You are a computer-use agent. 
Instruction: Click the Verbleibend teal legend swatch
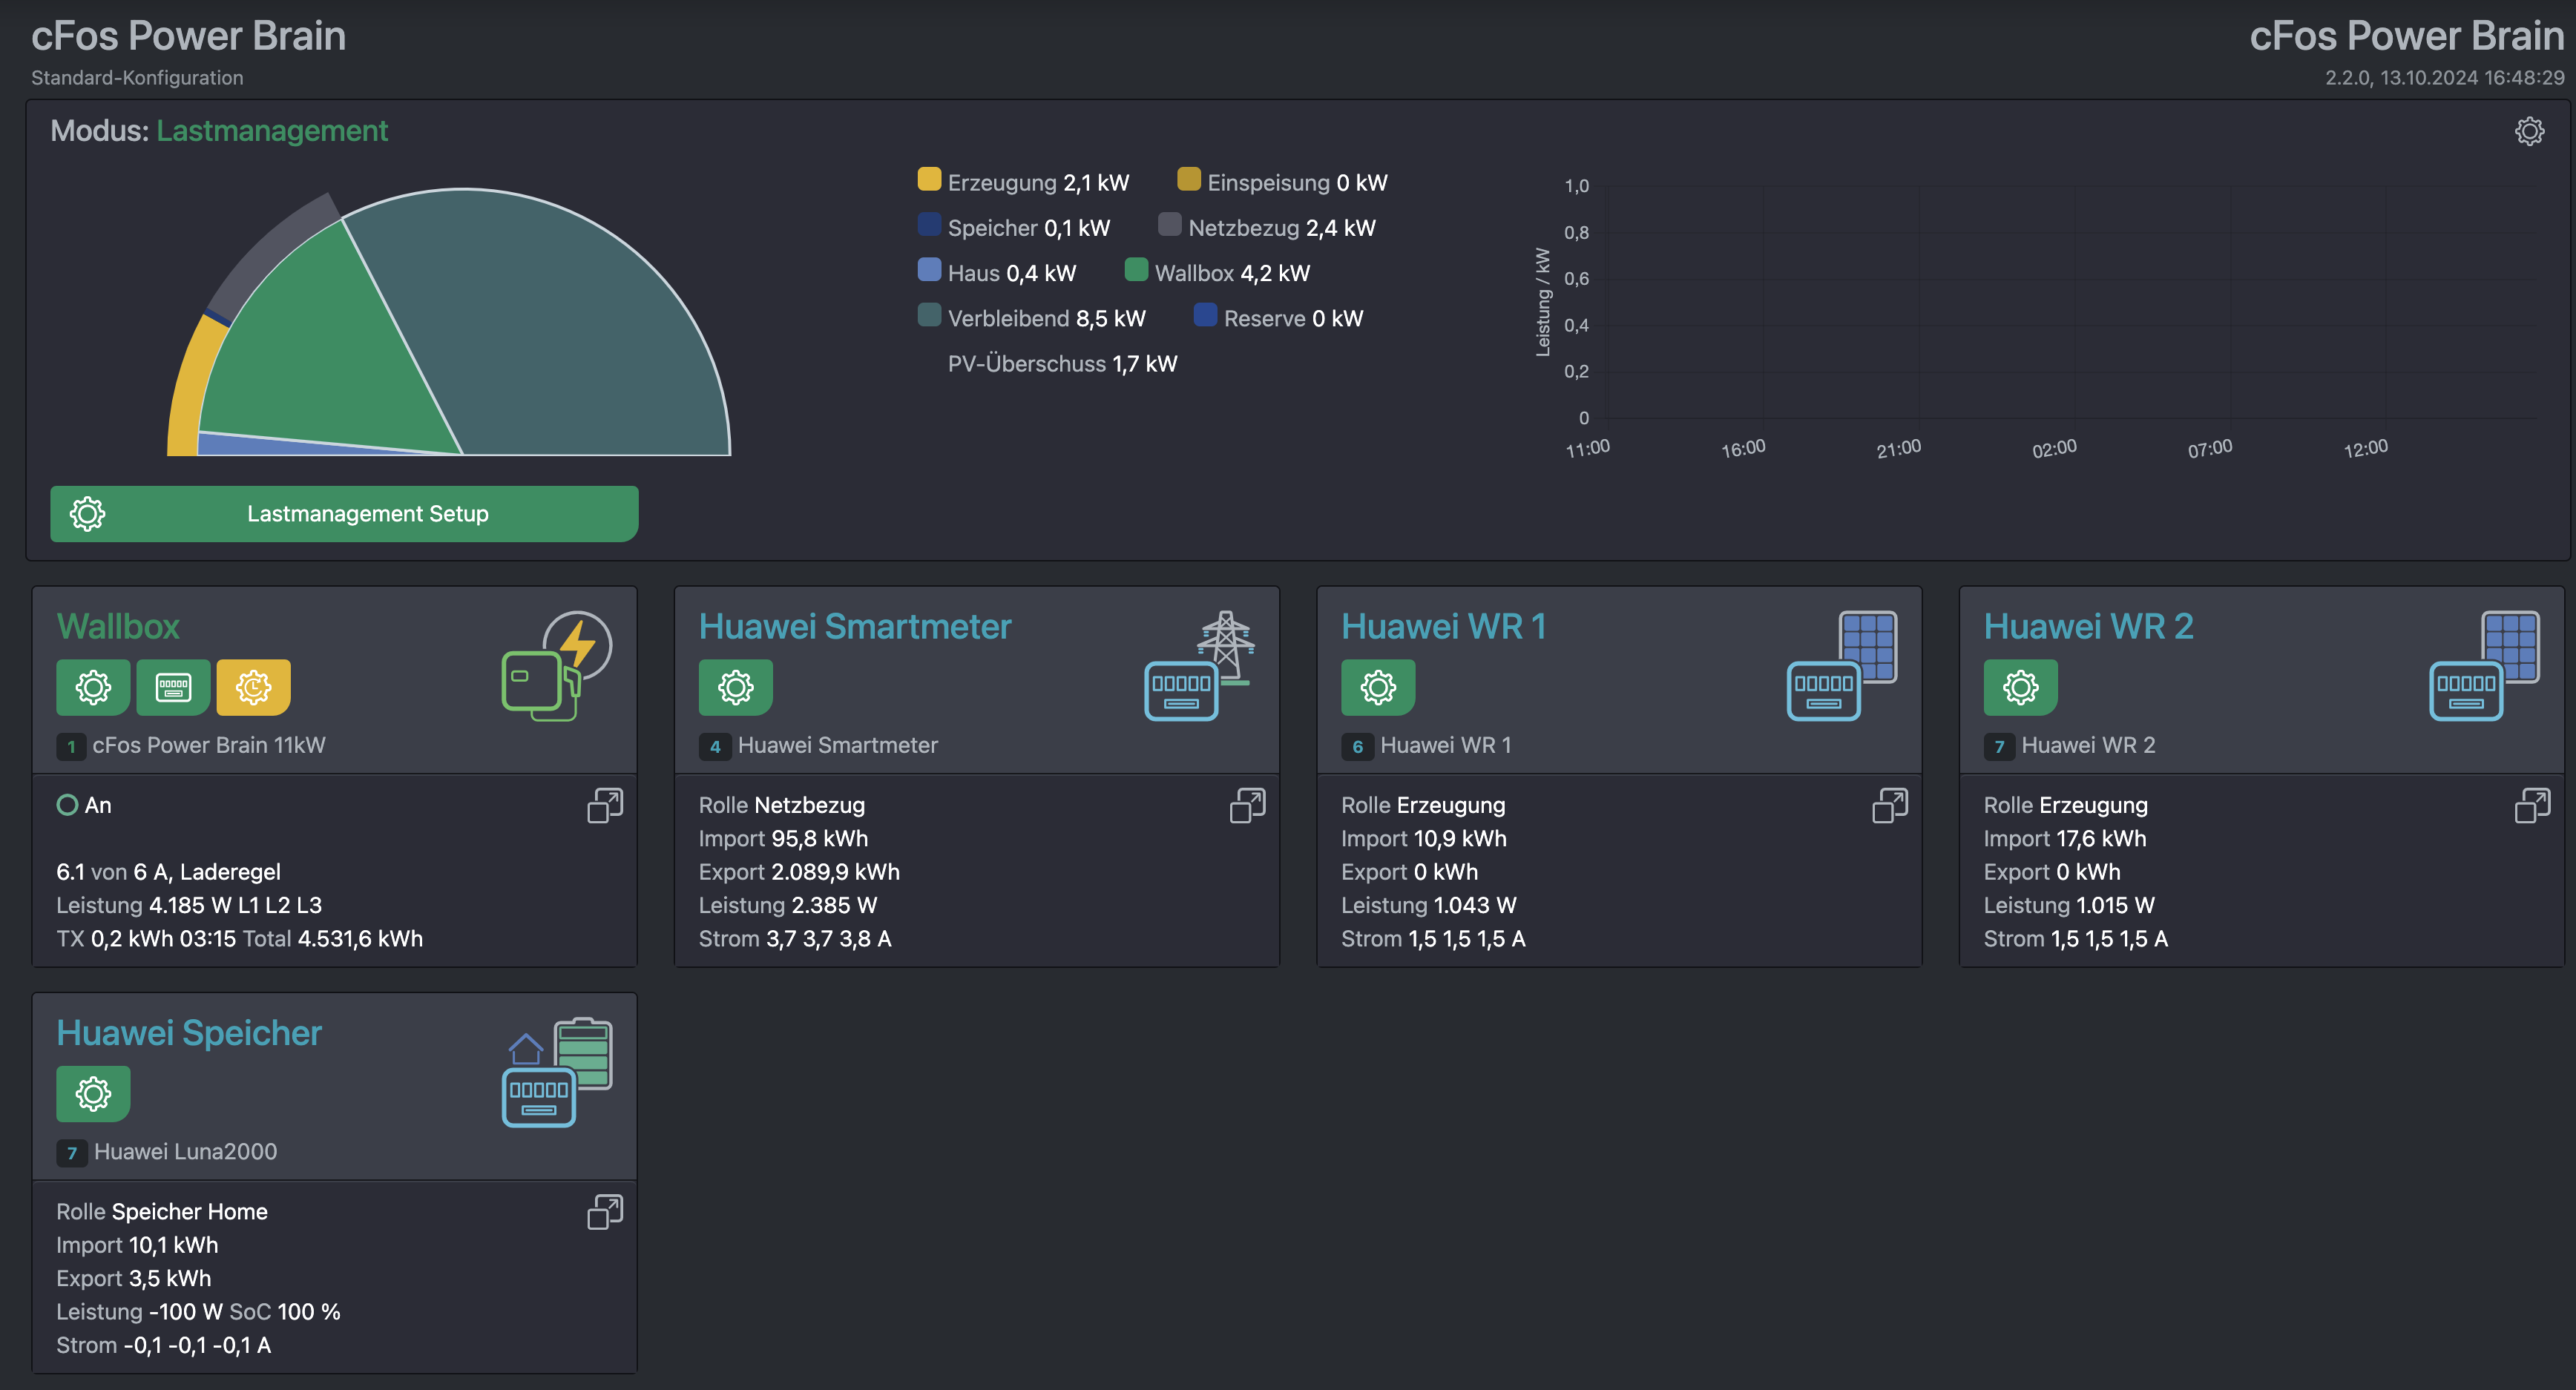pyautogui.click(x=929, y=314)
